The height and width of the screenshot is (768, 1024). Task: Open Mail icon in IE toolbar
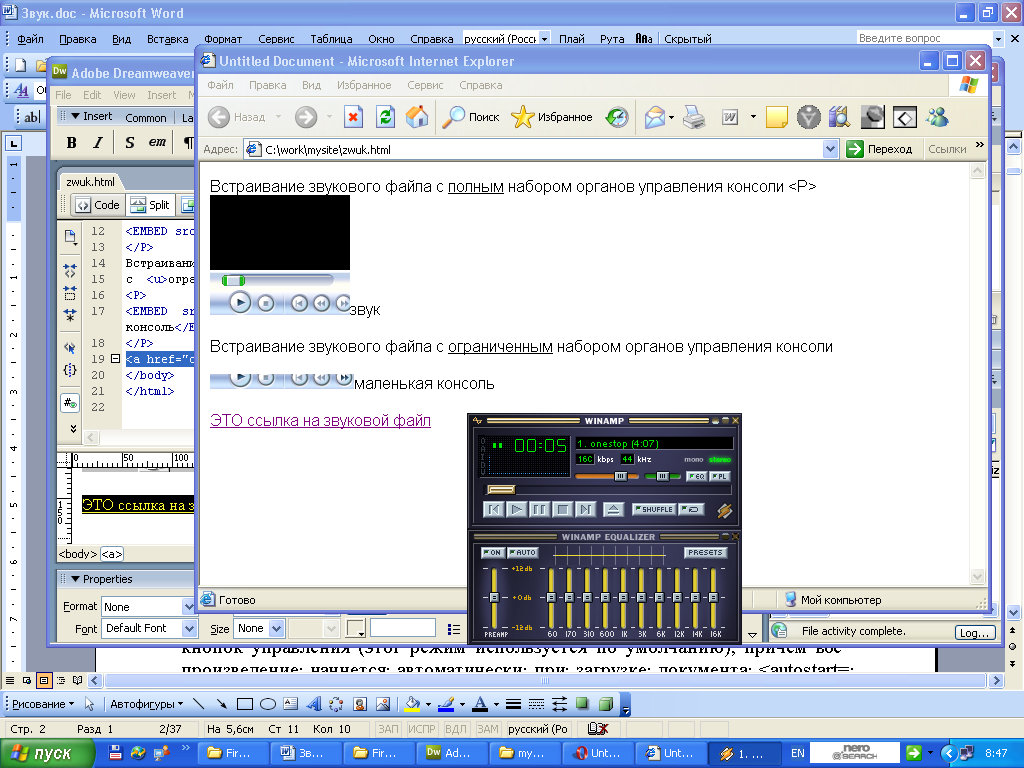coord(654,117)
